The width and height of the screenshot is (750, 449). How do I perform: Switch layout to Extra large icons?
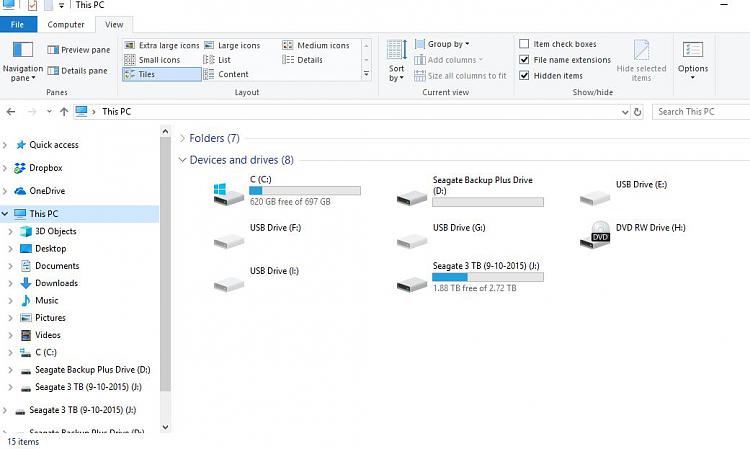point(162,45)
